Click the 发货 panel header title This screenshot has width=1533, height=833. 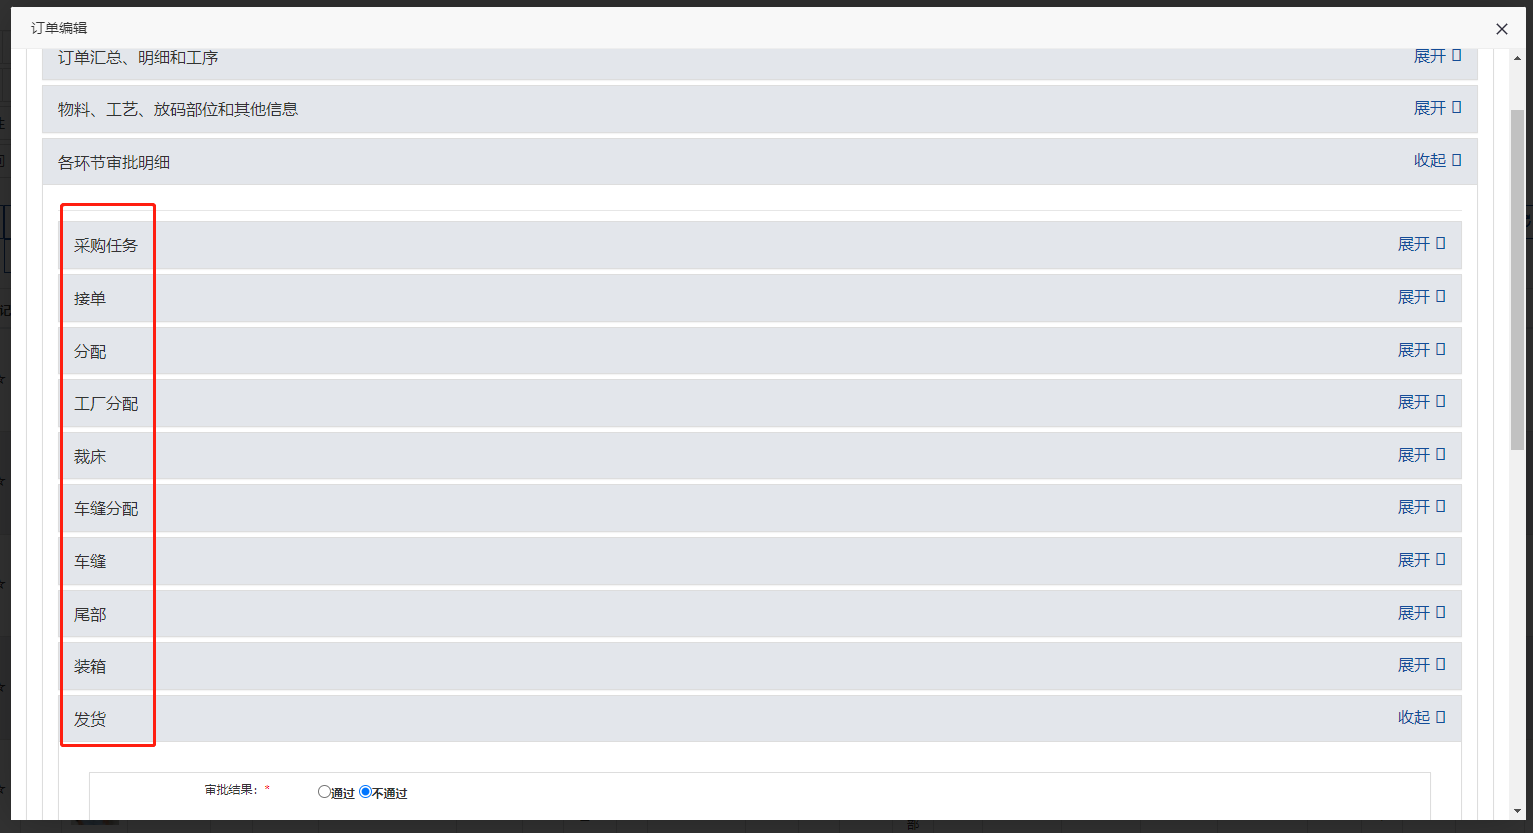tap(90, 720)
